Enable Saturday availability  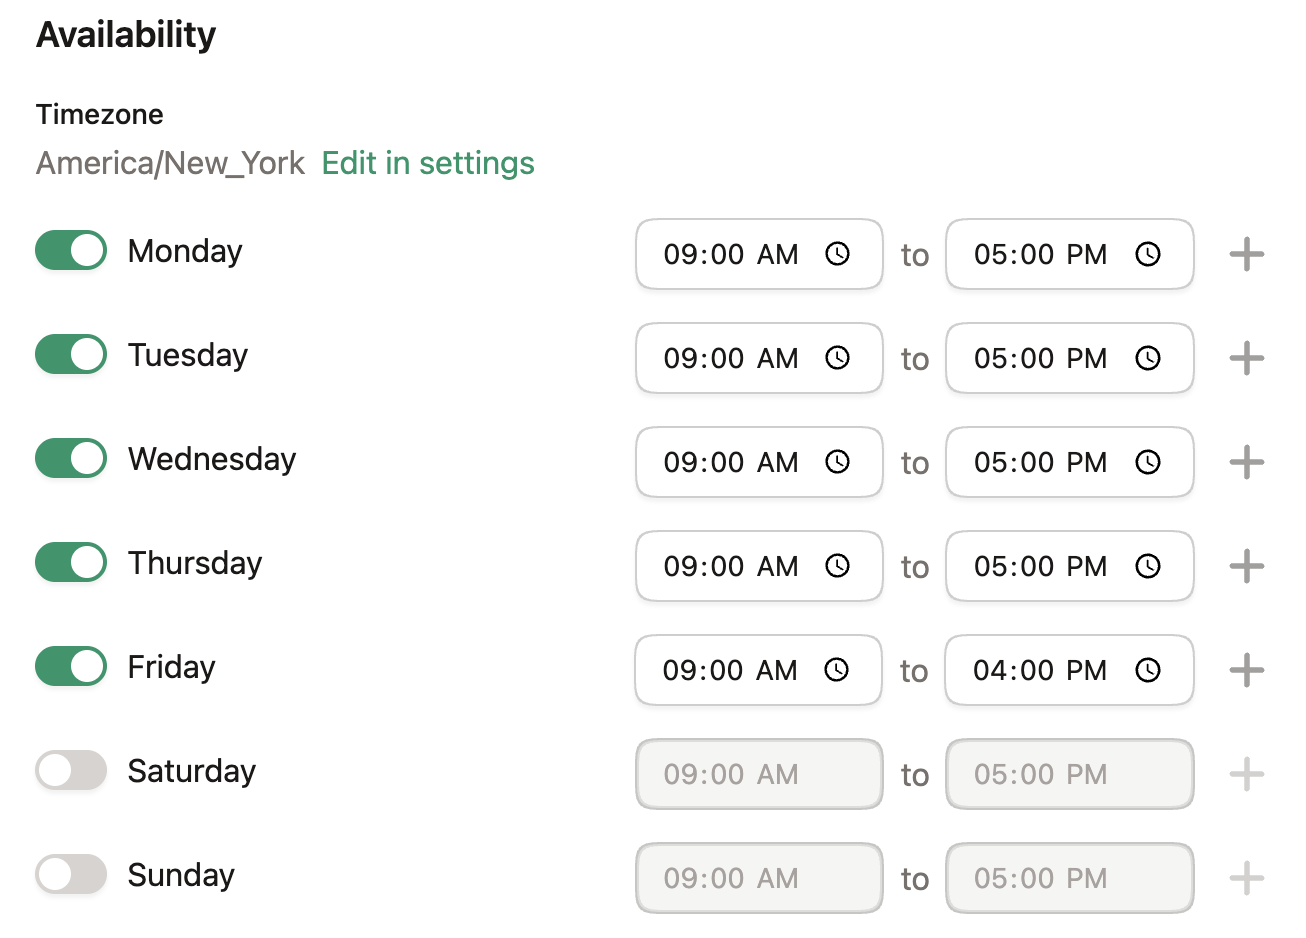(70, 770)
